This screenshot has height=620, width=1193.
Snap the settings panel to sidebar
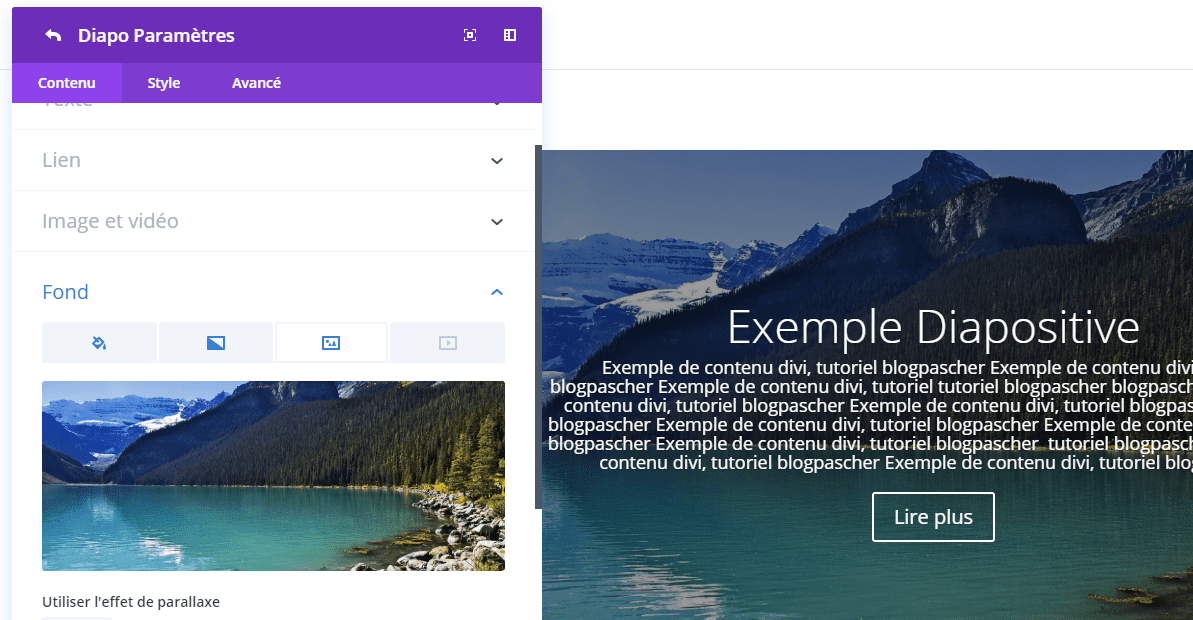(x=510, y=36)
